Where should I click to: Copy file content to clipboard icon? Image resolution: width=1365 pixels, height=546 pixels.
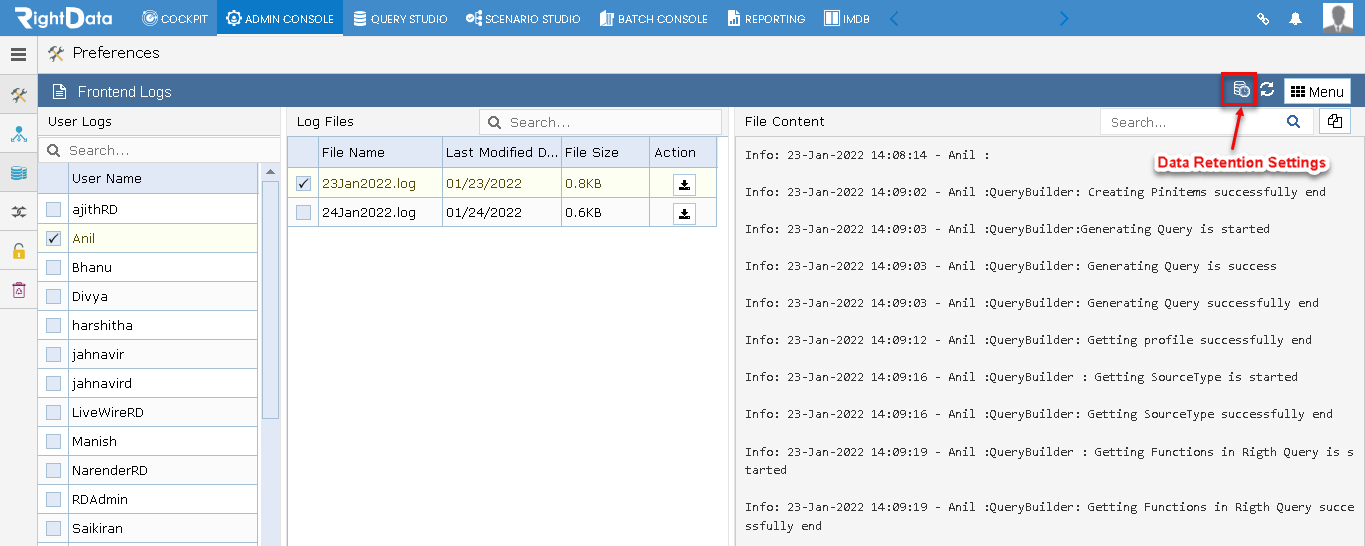tap(1335, 121)
